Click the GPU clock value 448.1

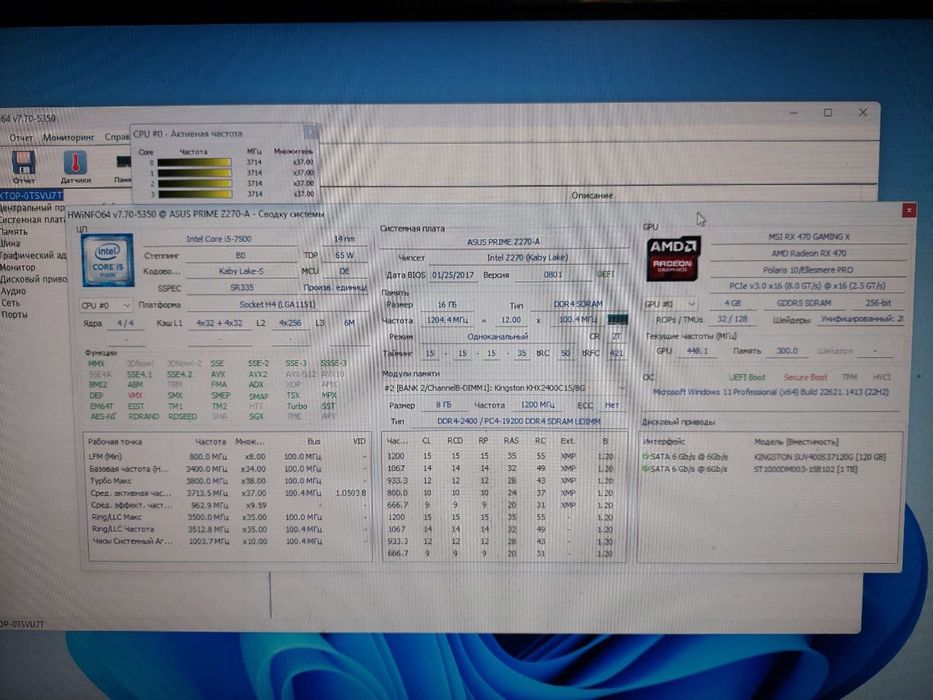click(x=697, y=351)
